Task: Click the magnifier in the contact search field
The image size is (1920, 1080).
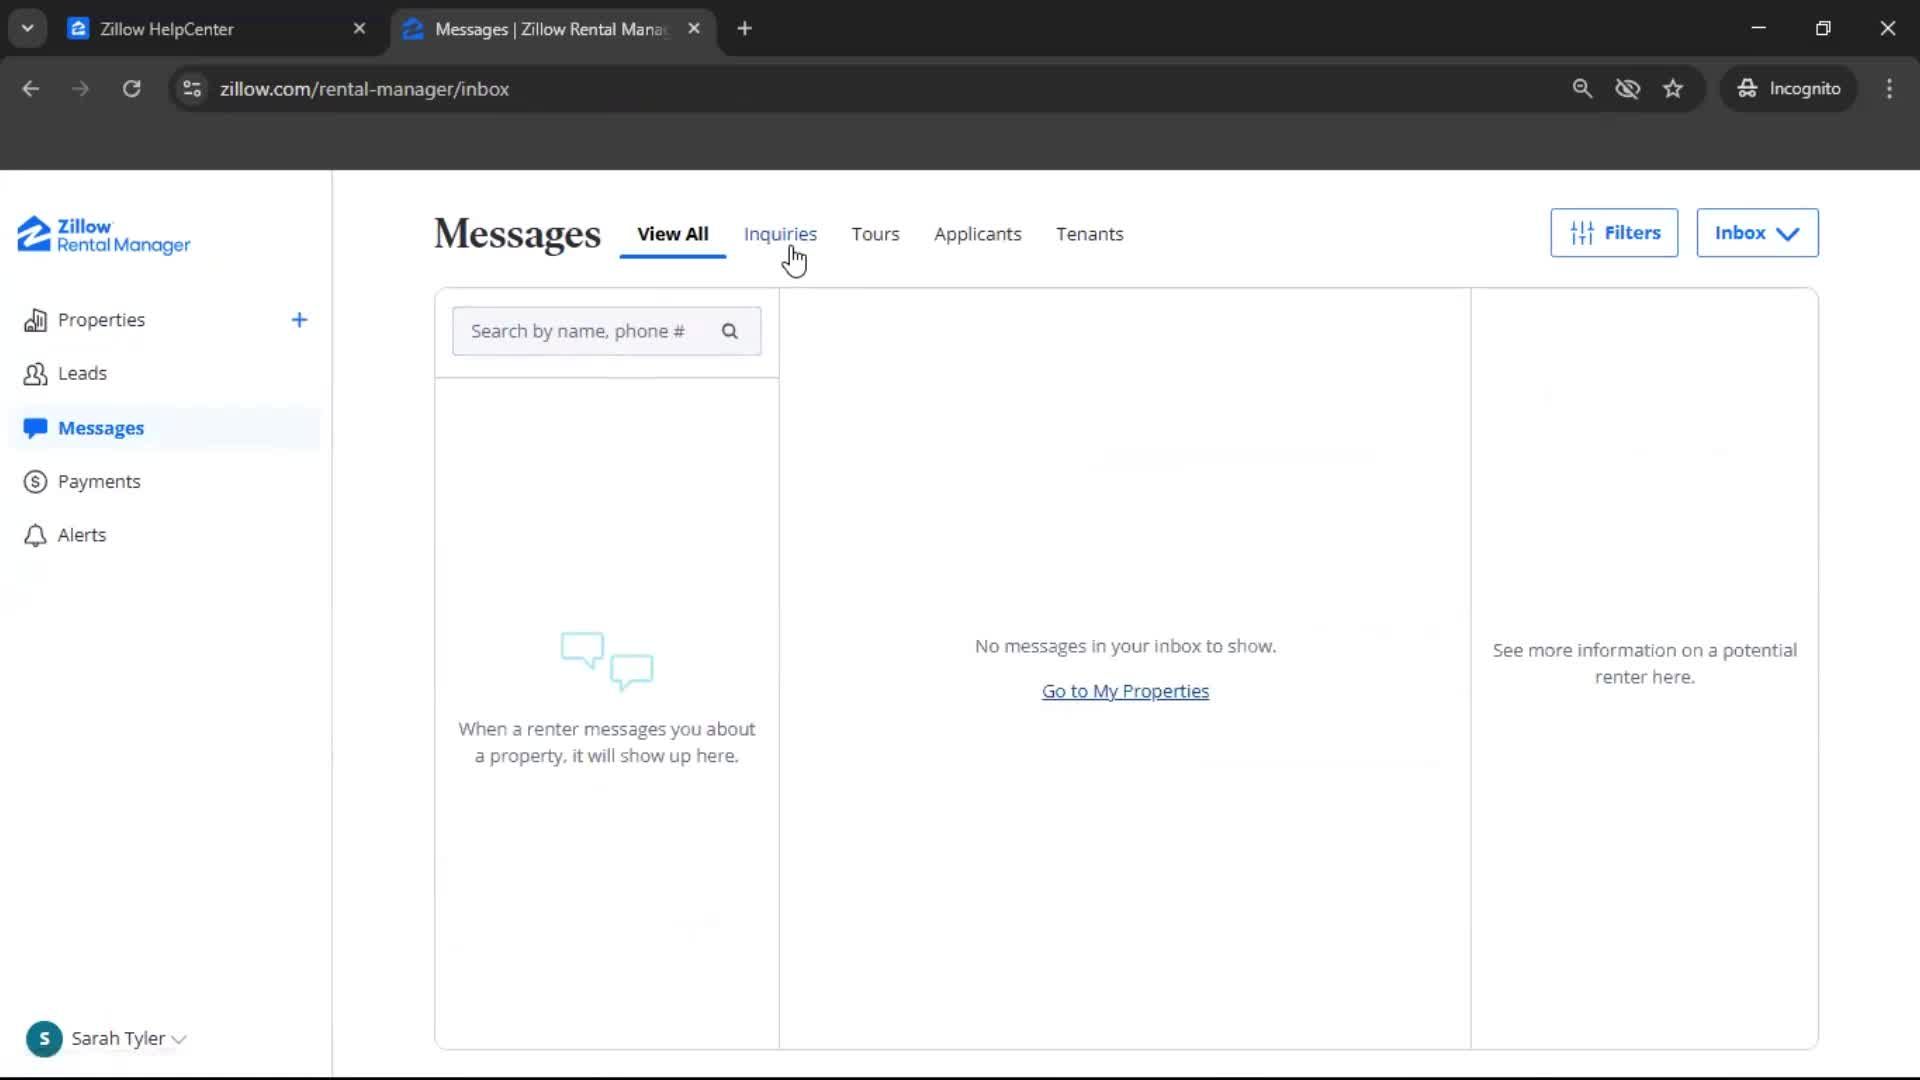Action: point(730,331)
